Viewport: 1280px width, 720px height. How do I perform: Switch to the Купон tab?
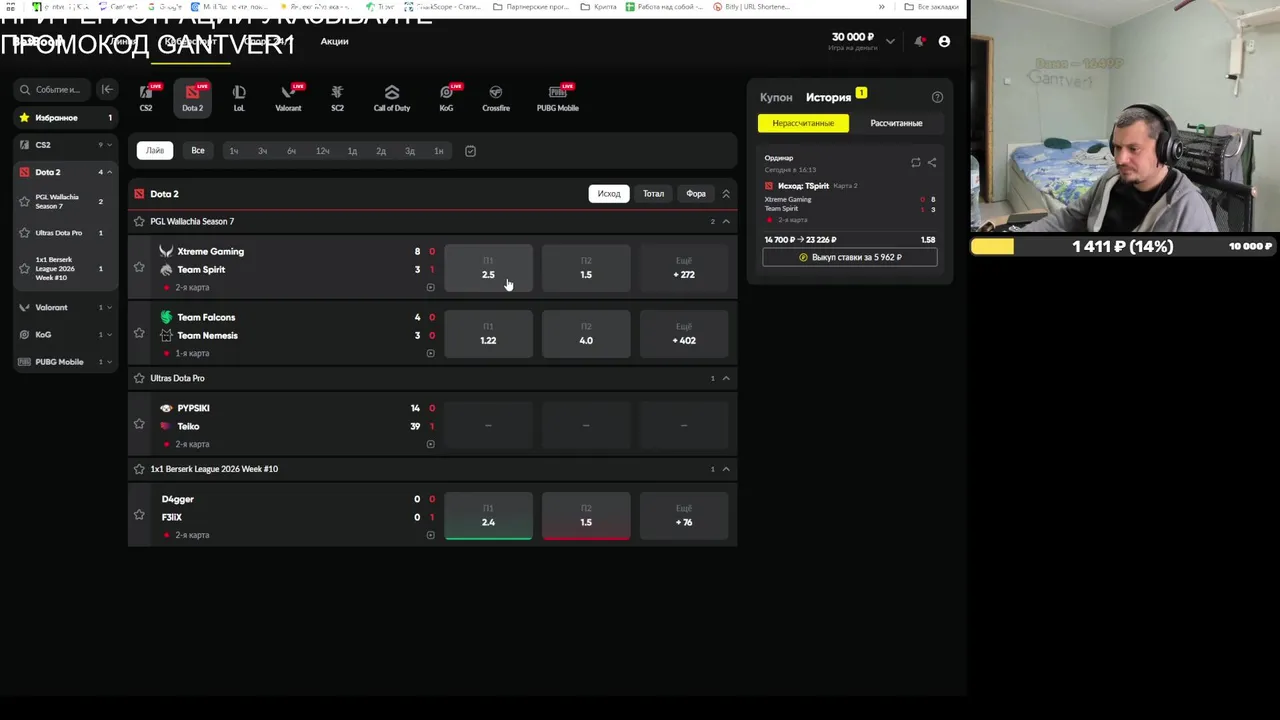click(x=776, y=97)
